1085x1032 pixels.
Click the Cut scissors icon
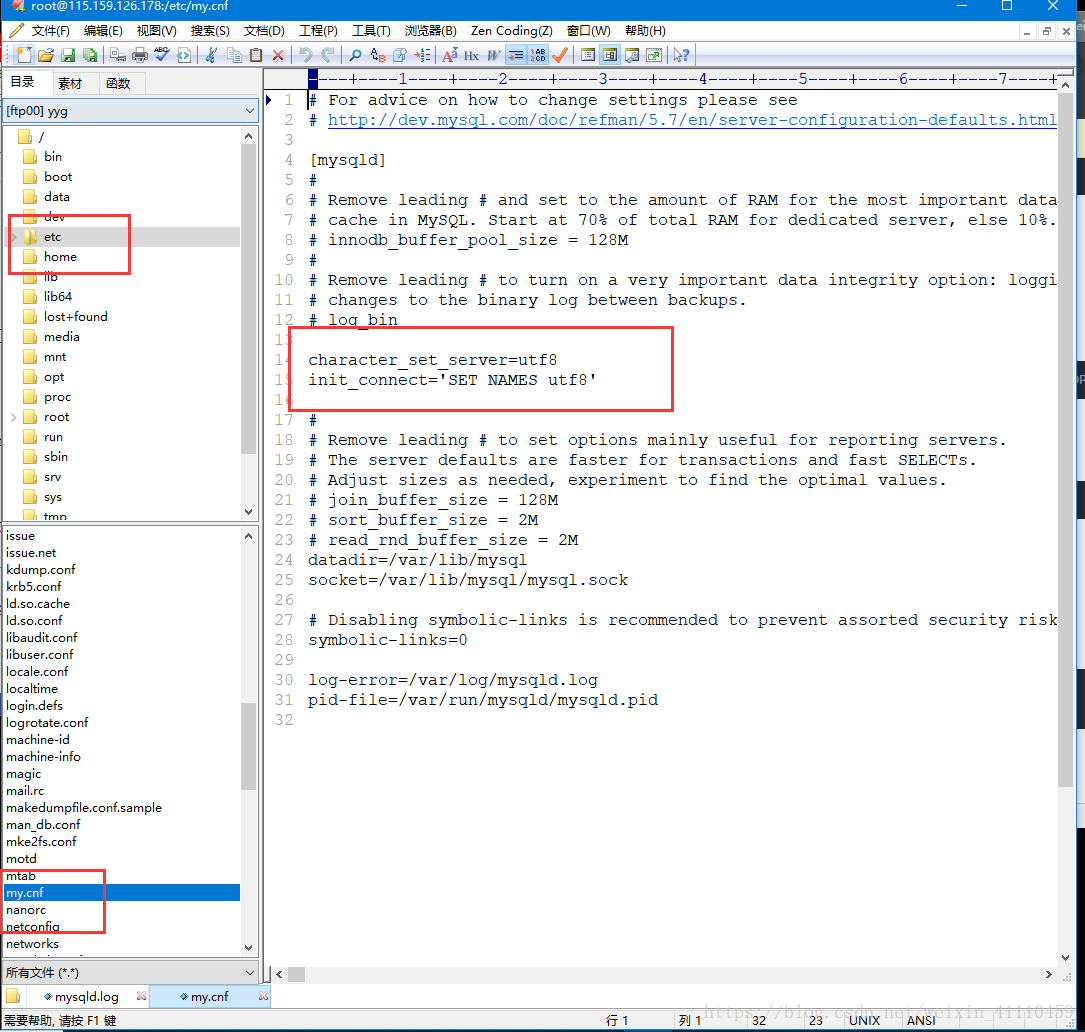[212, 55]
